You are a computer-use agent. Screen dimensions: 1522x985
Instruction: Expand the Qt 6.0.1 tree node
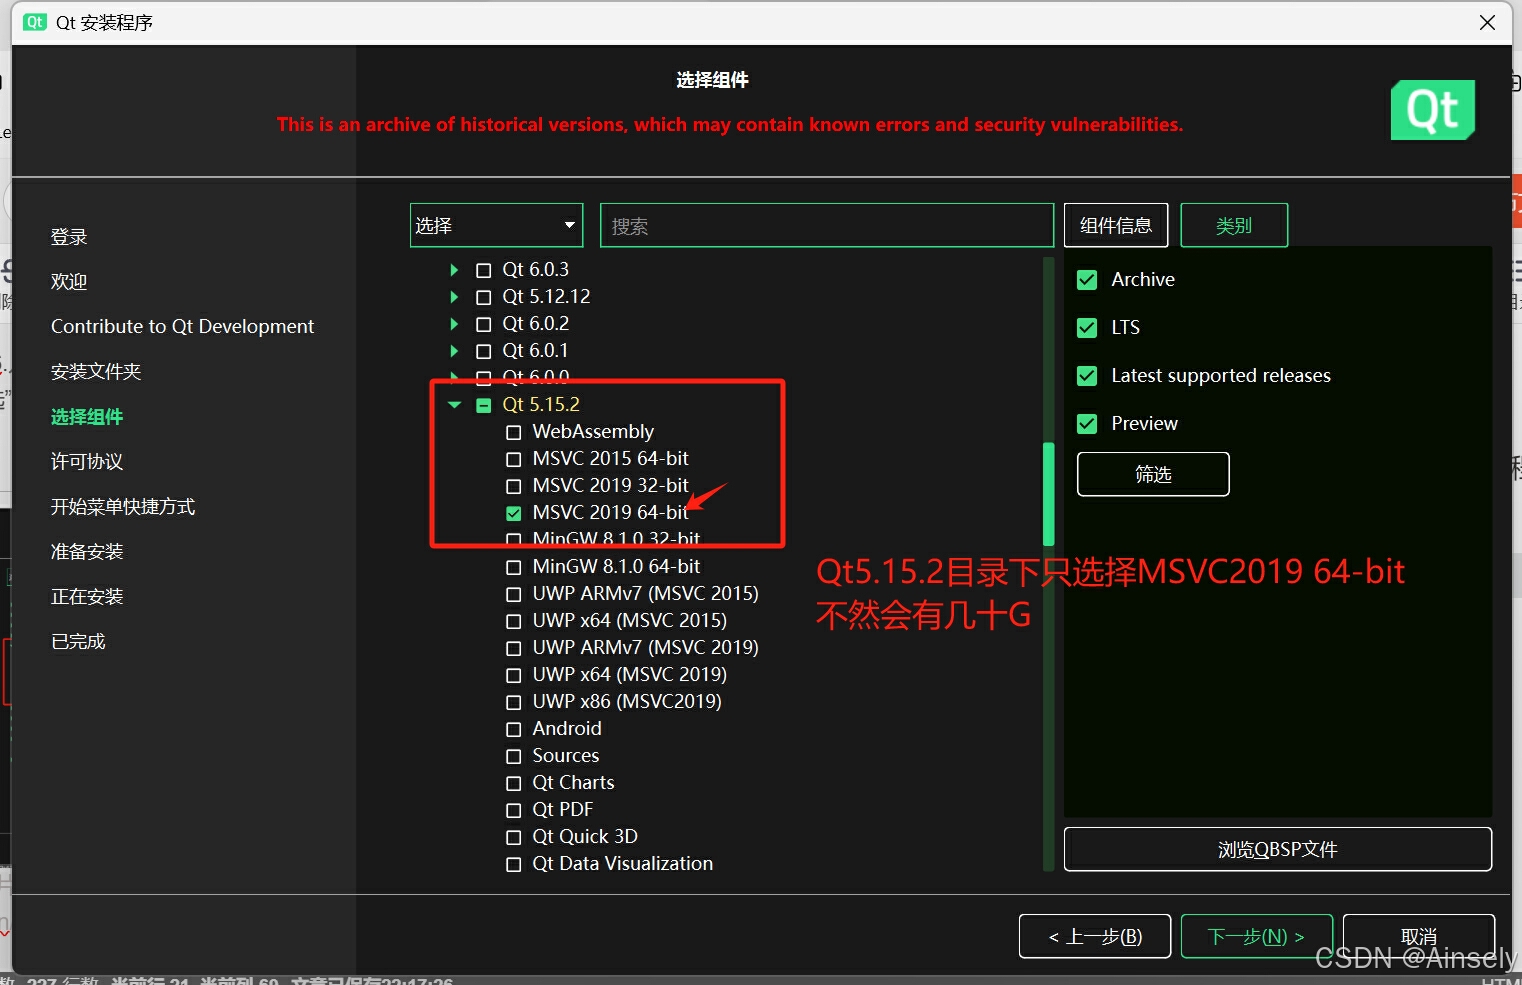[454, 351]
